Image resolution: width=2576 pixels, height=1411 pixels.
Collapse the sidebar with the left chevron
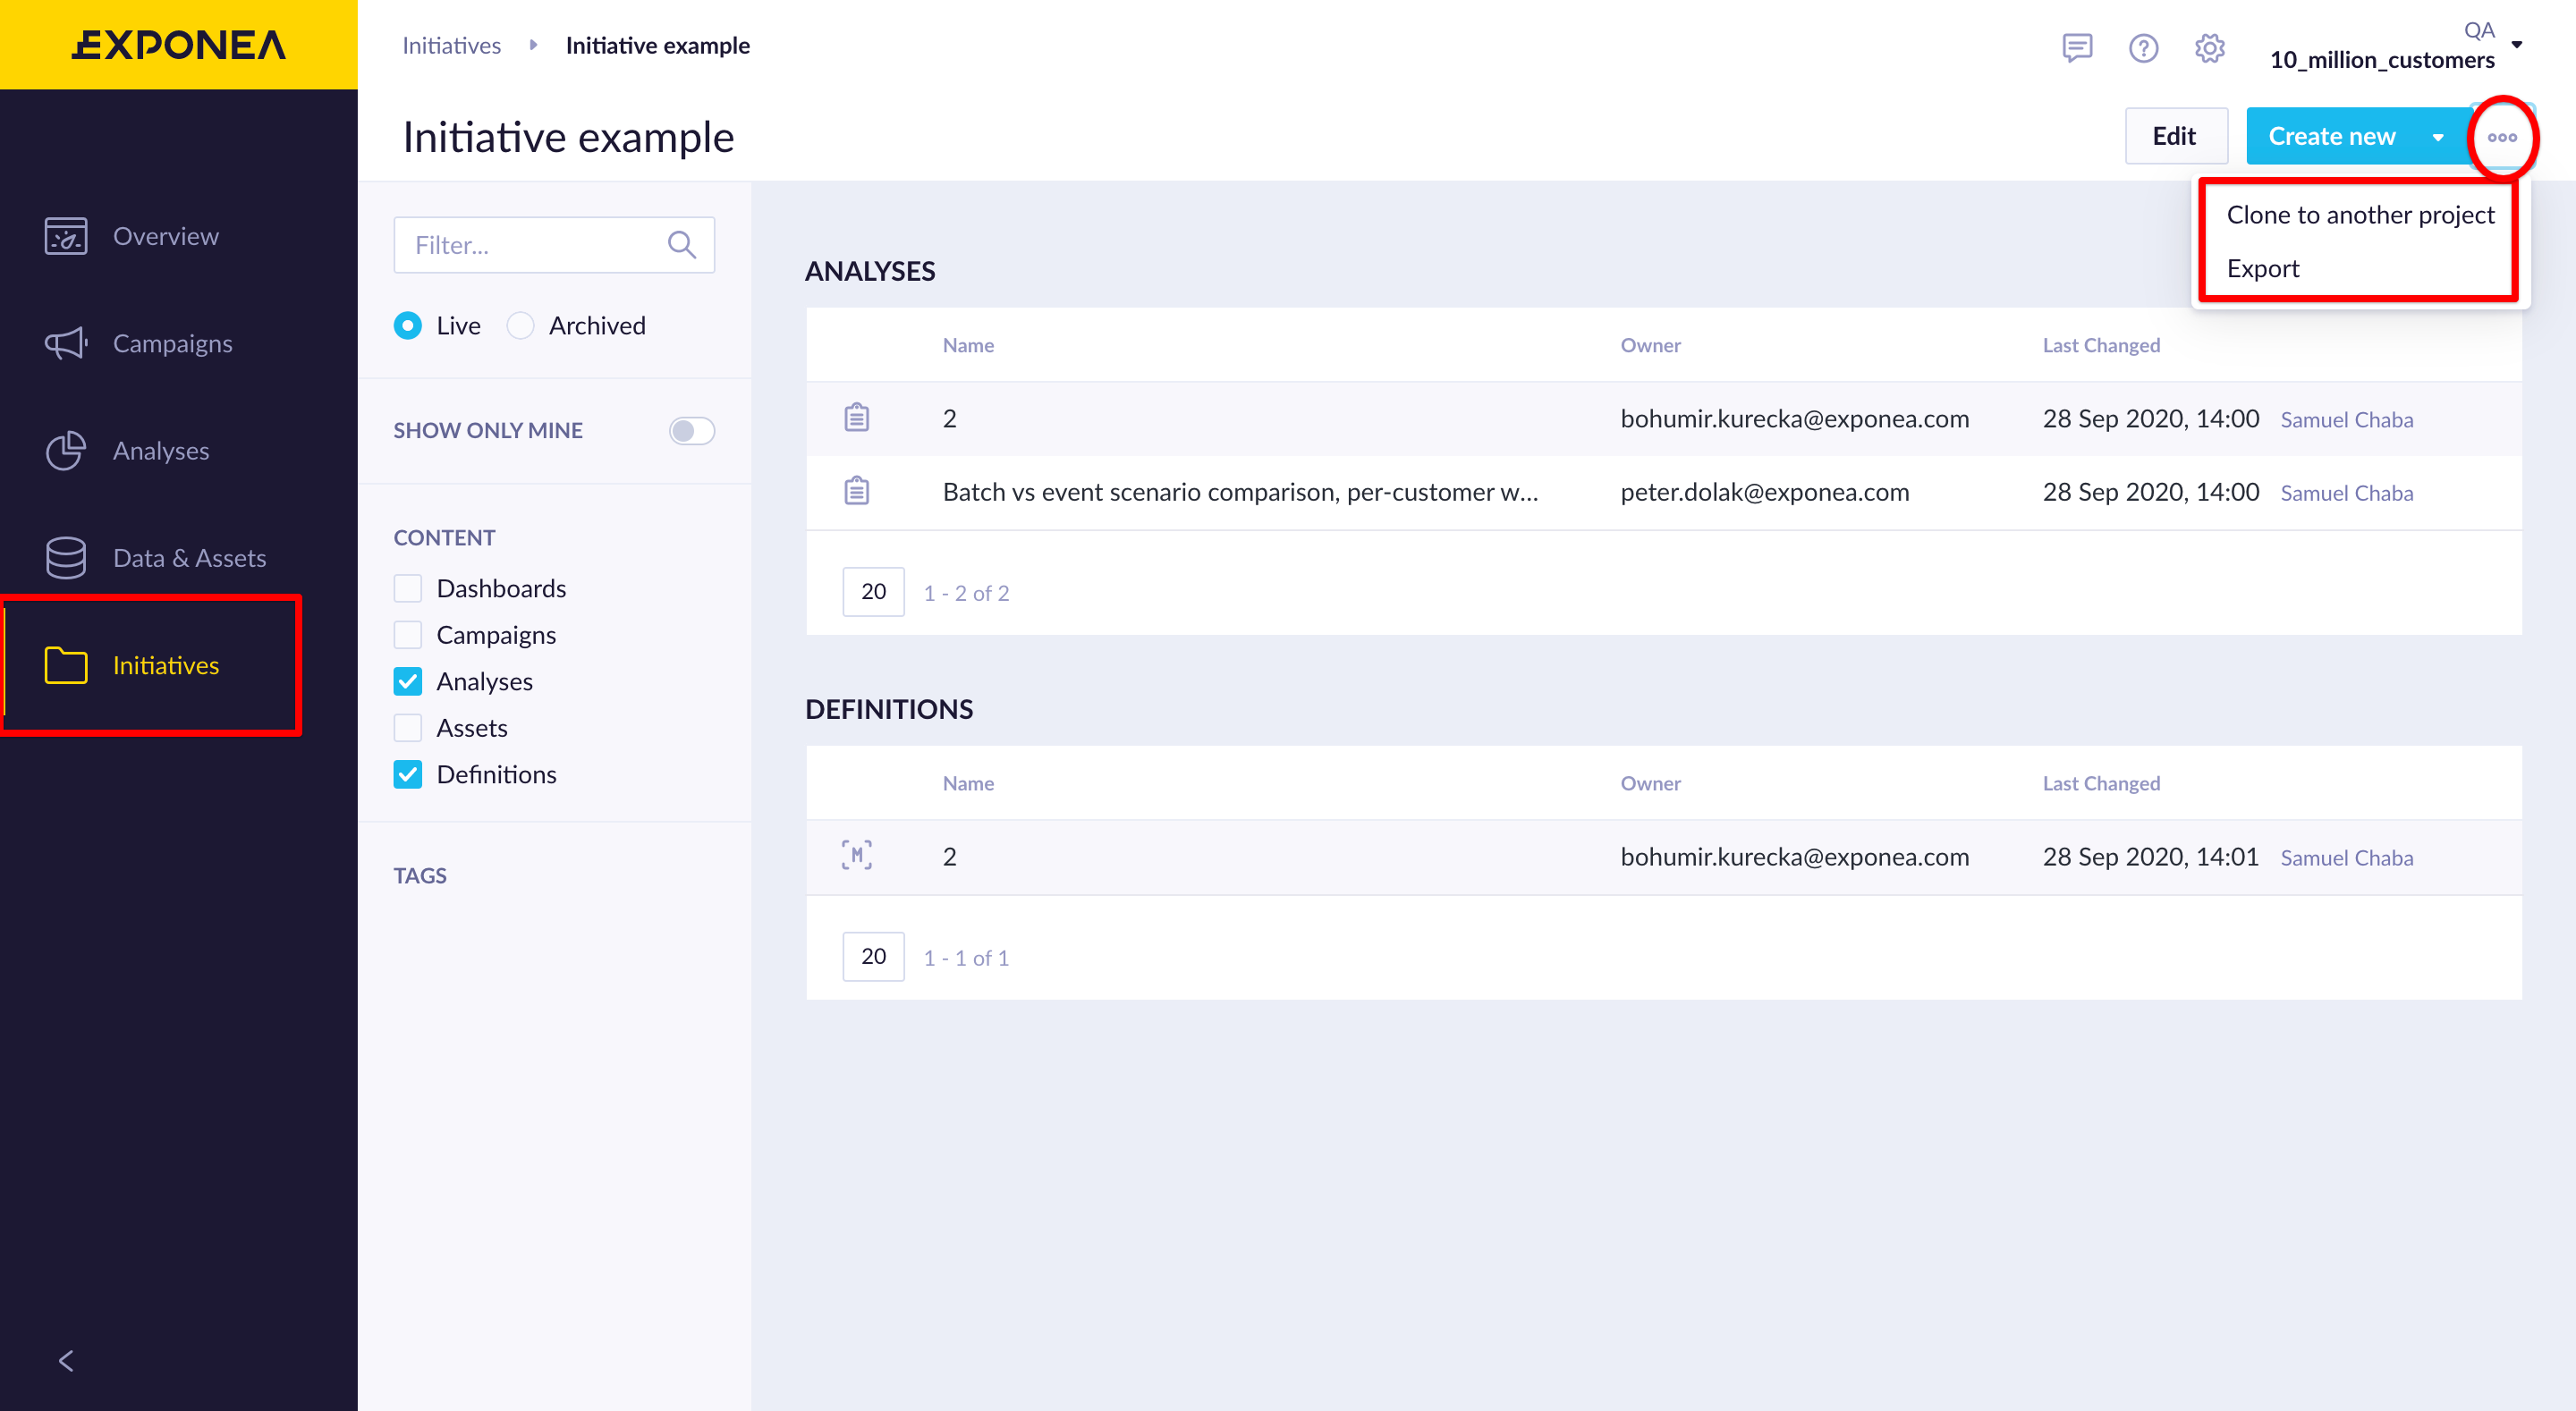(66, 1360)
